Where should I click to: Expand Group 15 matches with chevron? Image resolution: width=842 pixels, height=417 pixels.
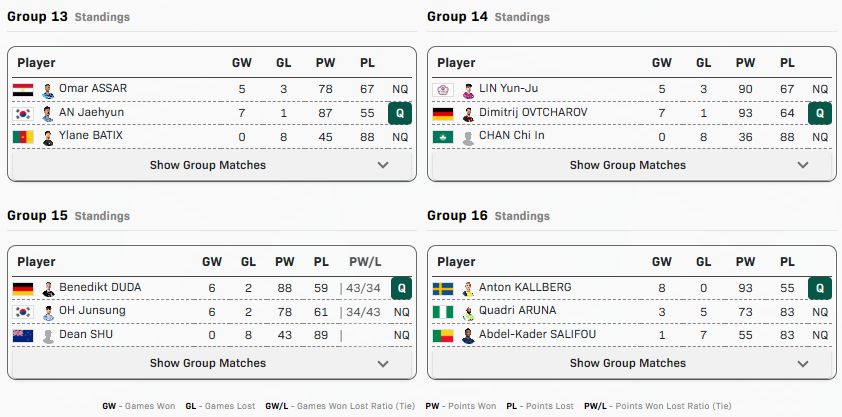tap(384, 364)
